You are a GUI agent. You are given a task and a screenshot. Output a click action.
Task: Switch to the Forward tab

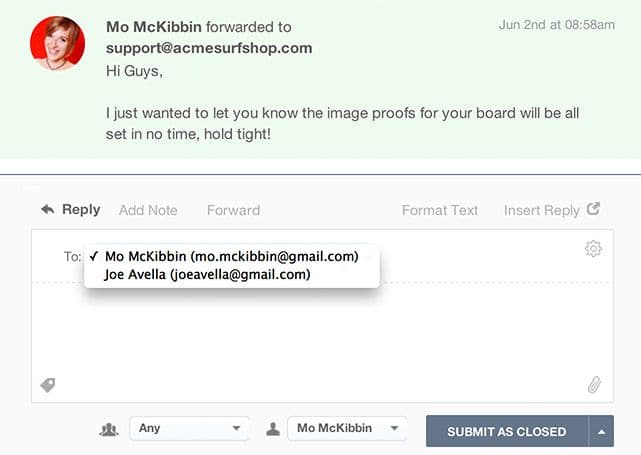pyautogui.click(x=233, y=210)
